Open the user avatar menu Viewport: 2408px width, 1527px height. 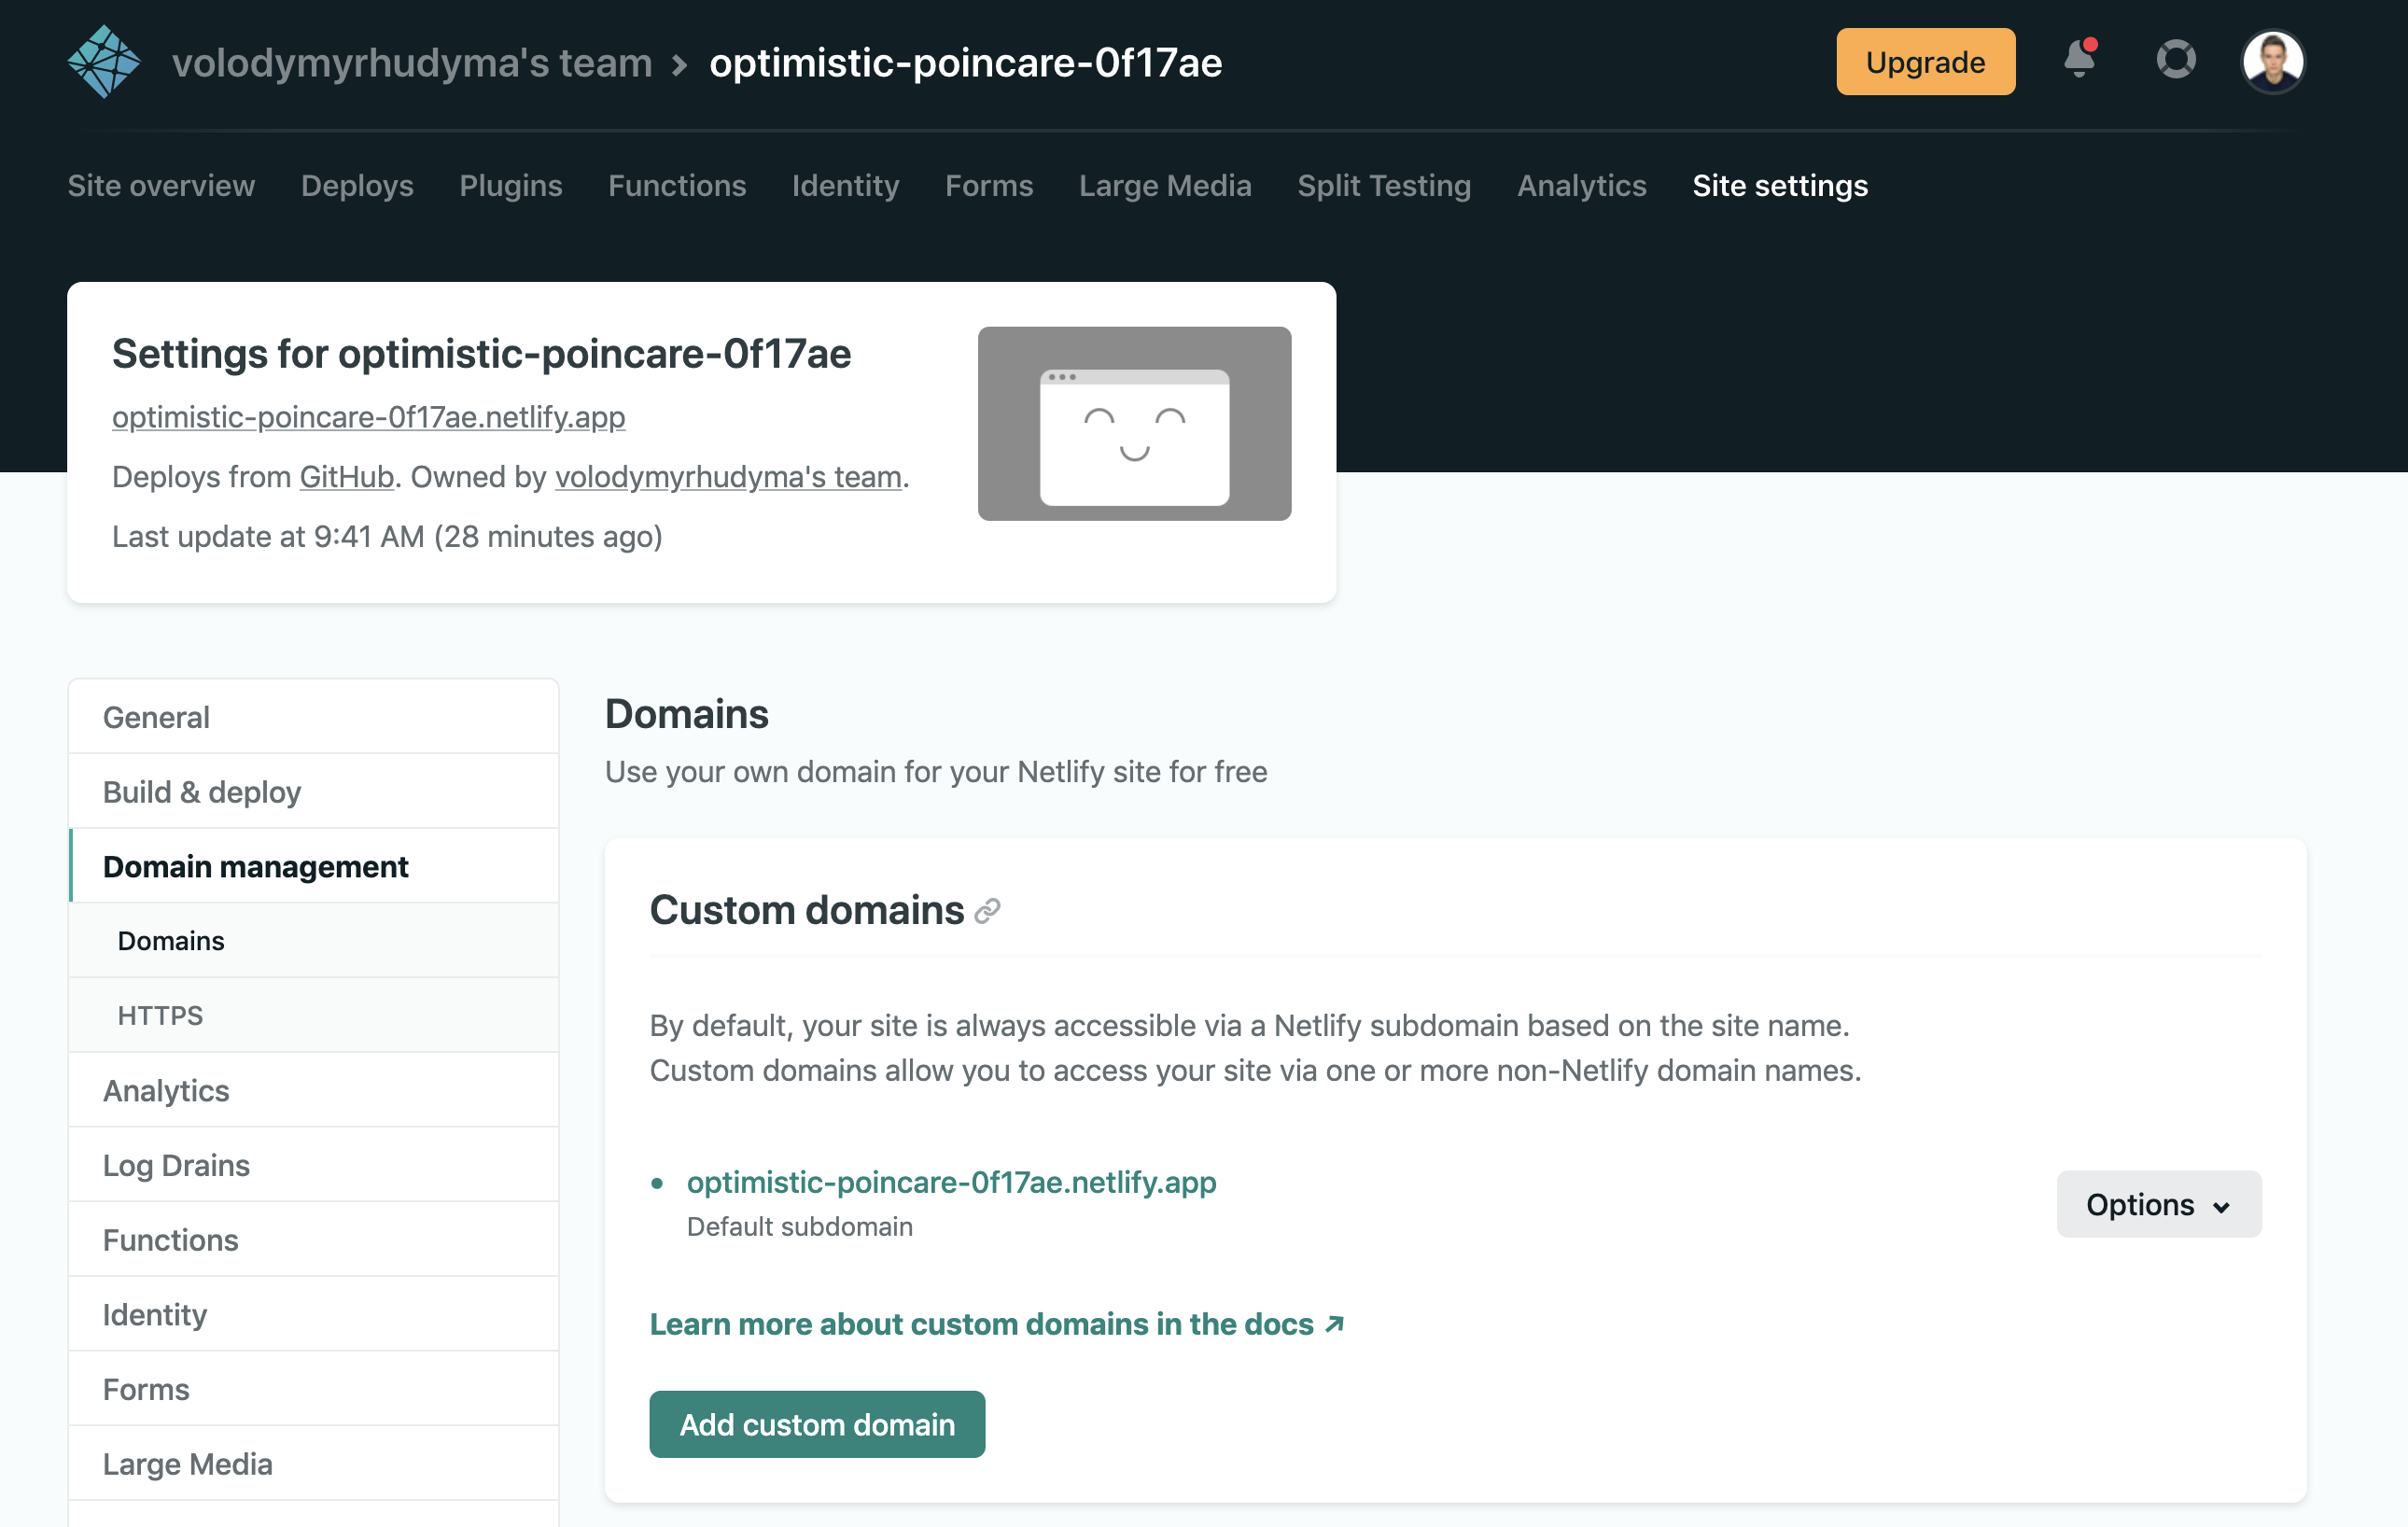tap(2273, 61)
